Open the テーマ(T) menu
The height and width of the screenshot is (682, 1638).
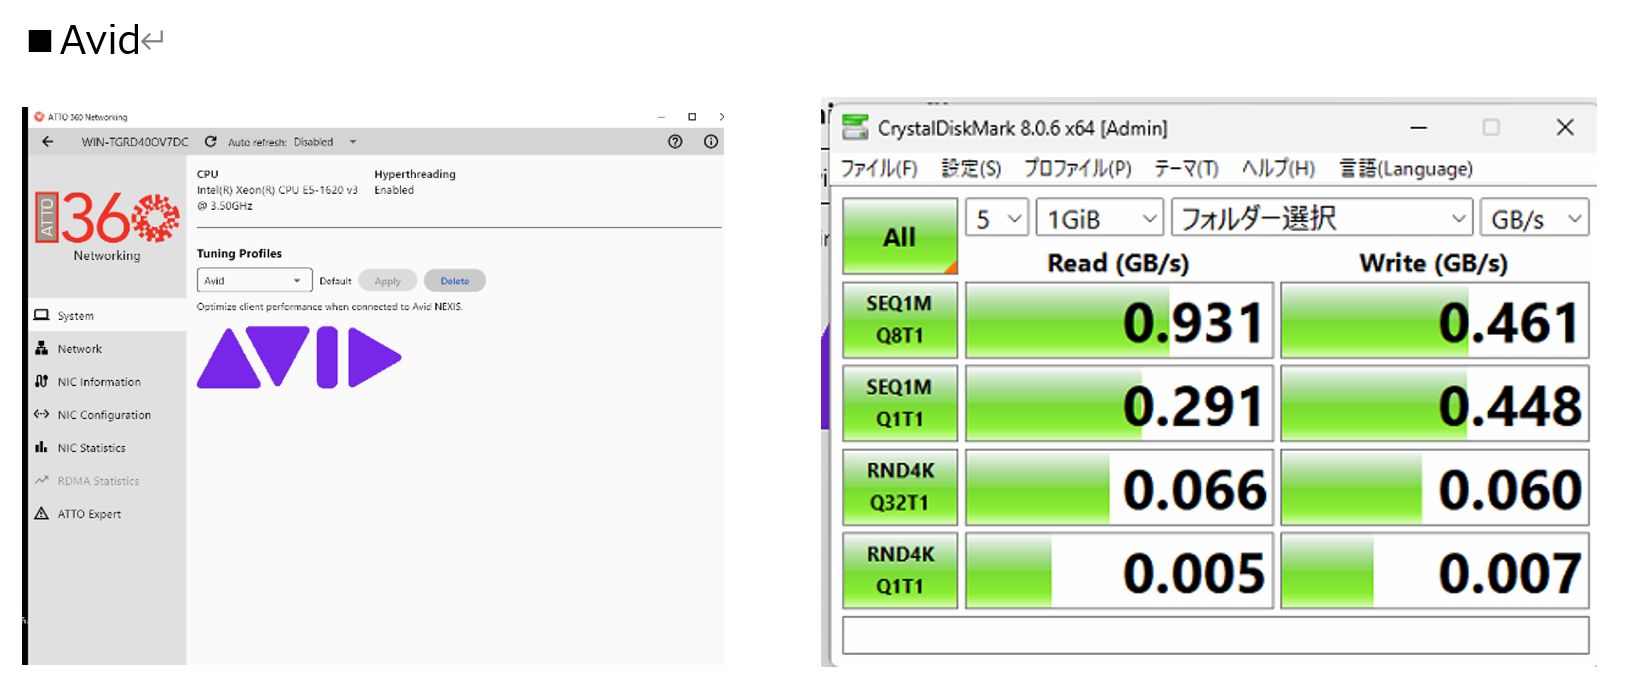(1186, 168)
